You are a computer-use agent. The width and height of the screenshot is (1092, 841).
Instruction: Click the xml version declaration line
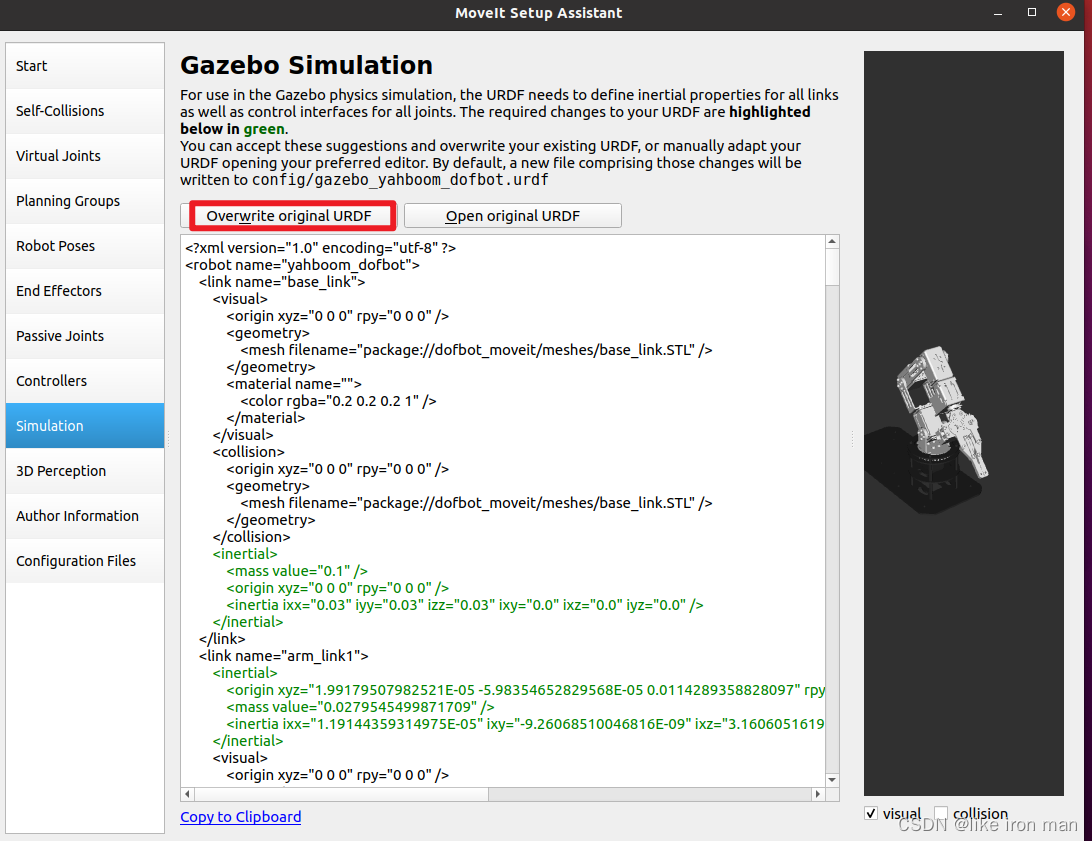320,248
